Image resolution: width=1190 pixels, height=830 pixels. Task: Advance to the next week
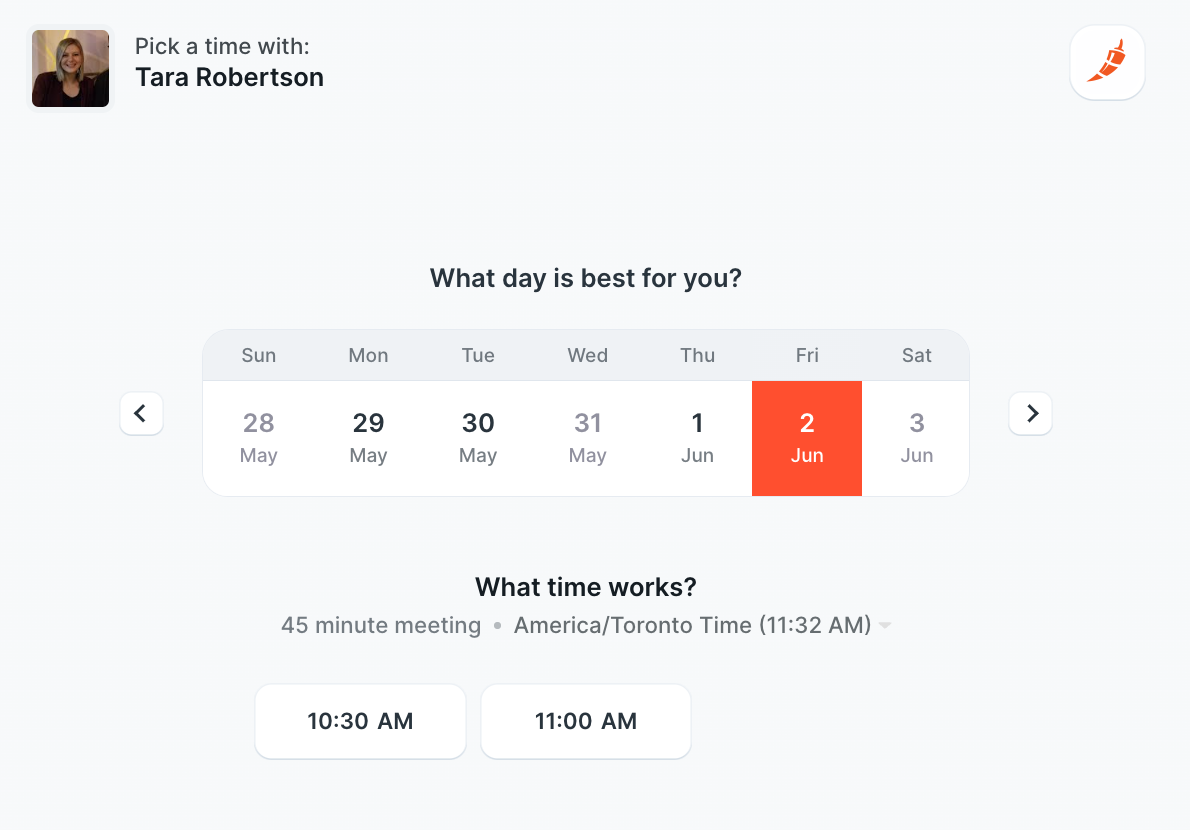click(x=1030, y=413)
